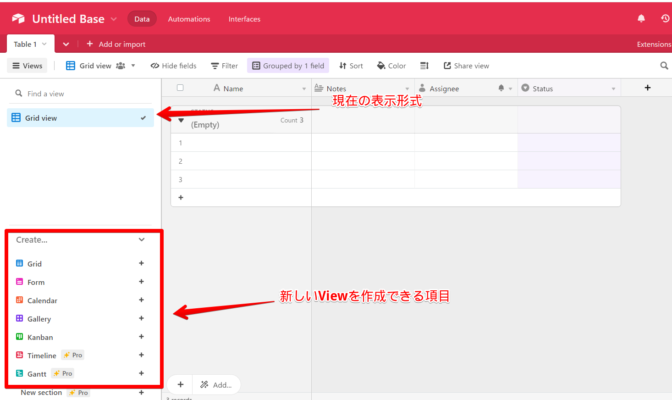
Task: Switch to the Automations tab
Action: [189, 19]
